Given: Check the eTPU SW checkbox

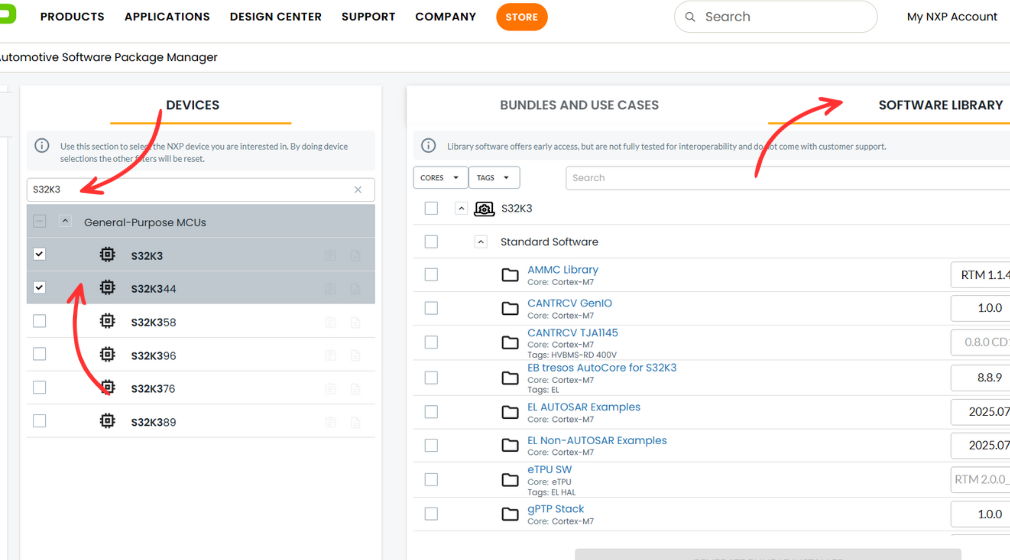Looking at the screenshot, I should pyautogui.click(x=432, y=479).
